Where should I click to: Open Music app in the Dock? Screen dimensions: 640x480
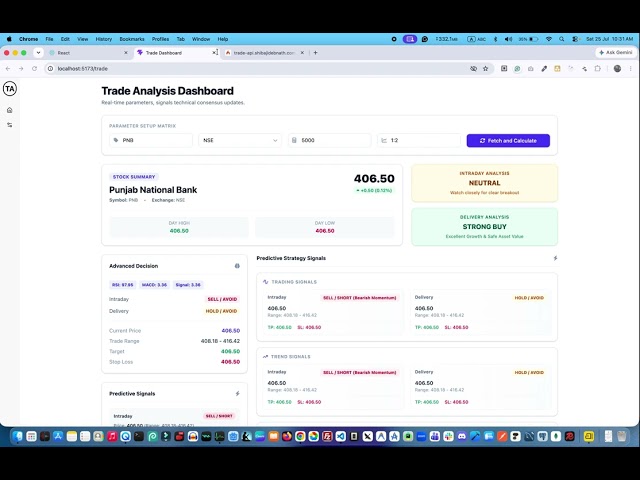point(112,436)
